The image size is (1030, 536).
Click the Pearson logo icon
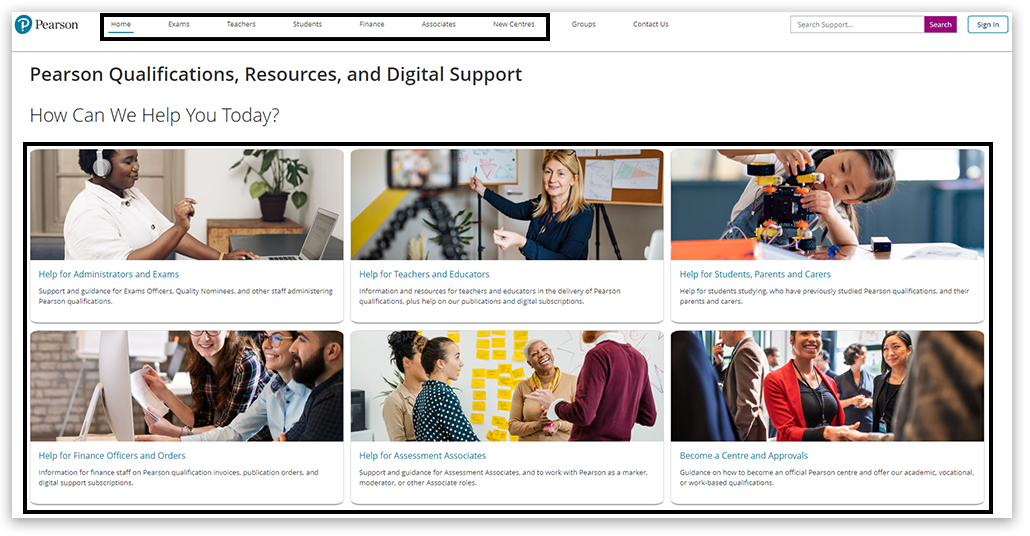point(23,25)
